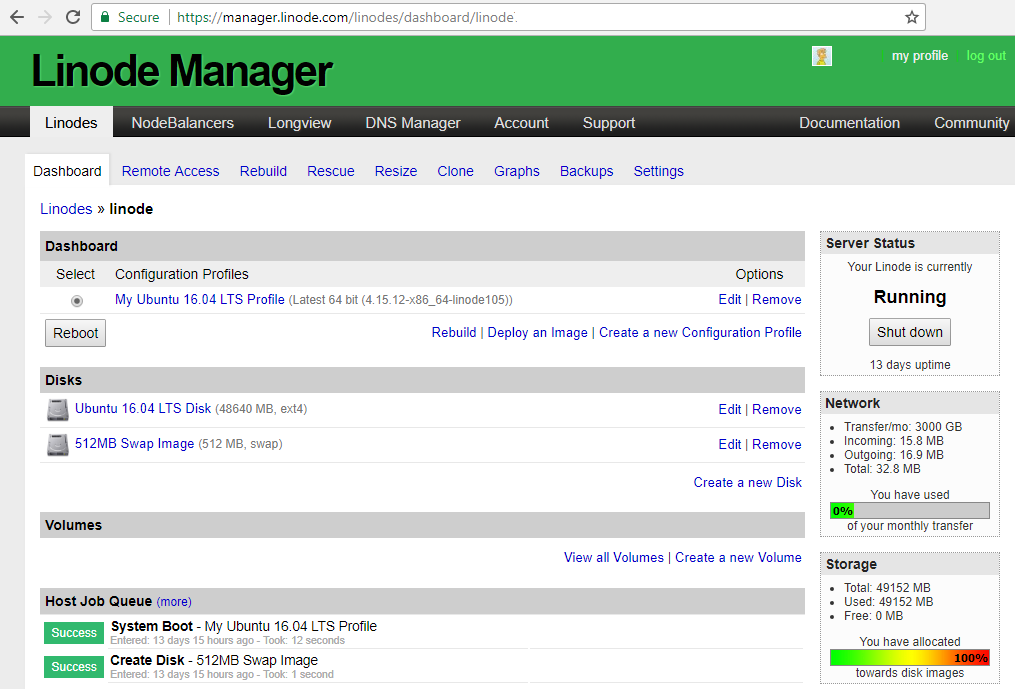Click the 'Incoming: 15.8 MB' entry
Viewport: 1015px width, 689px height.
893,441
